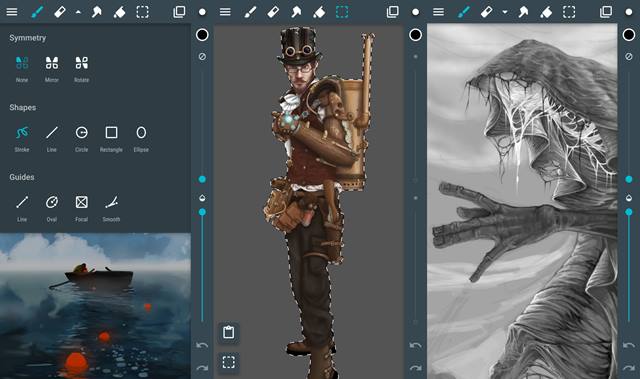
Task: Select the Mirror symmetry option
Action: pos(52,69)
